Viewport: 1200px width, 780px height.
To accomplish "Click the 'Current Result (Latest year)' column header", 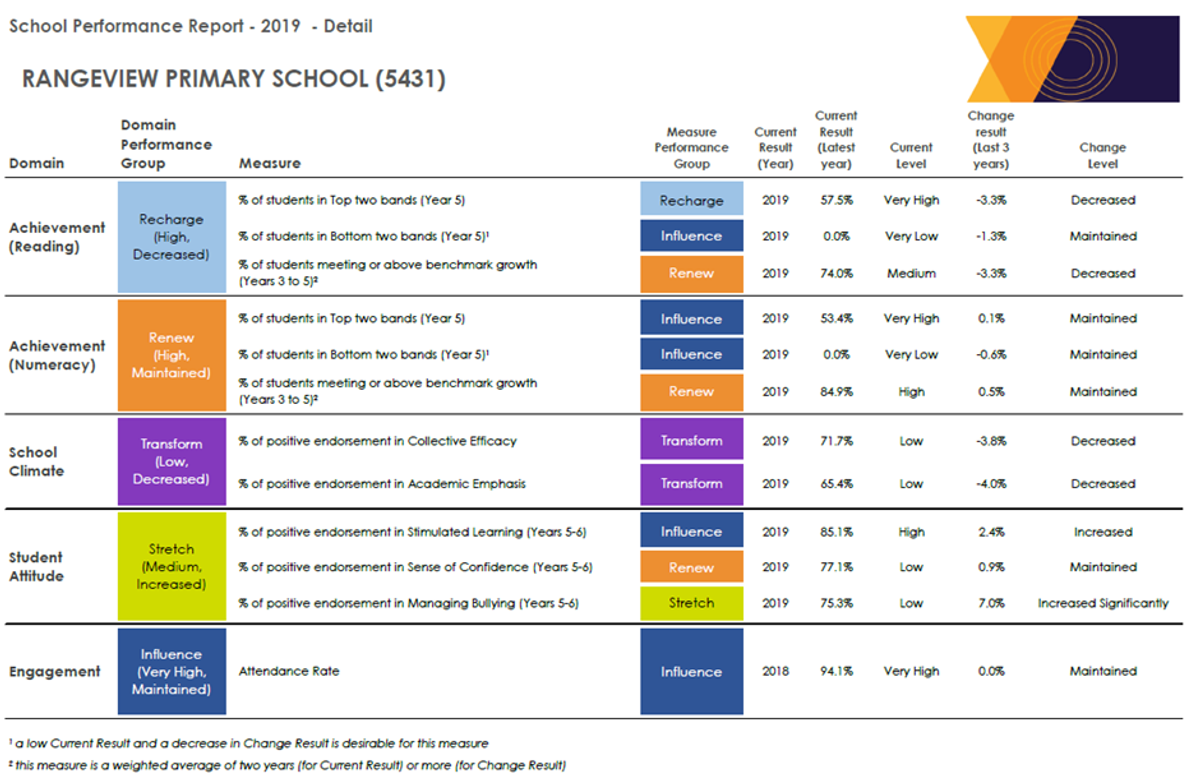I will tap(836, 140).
